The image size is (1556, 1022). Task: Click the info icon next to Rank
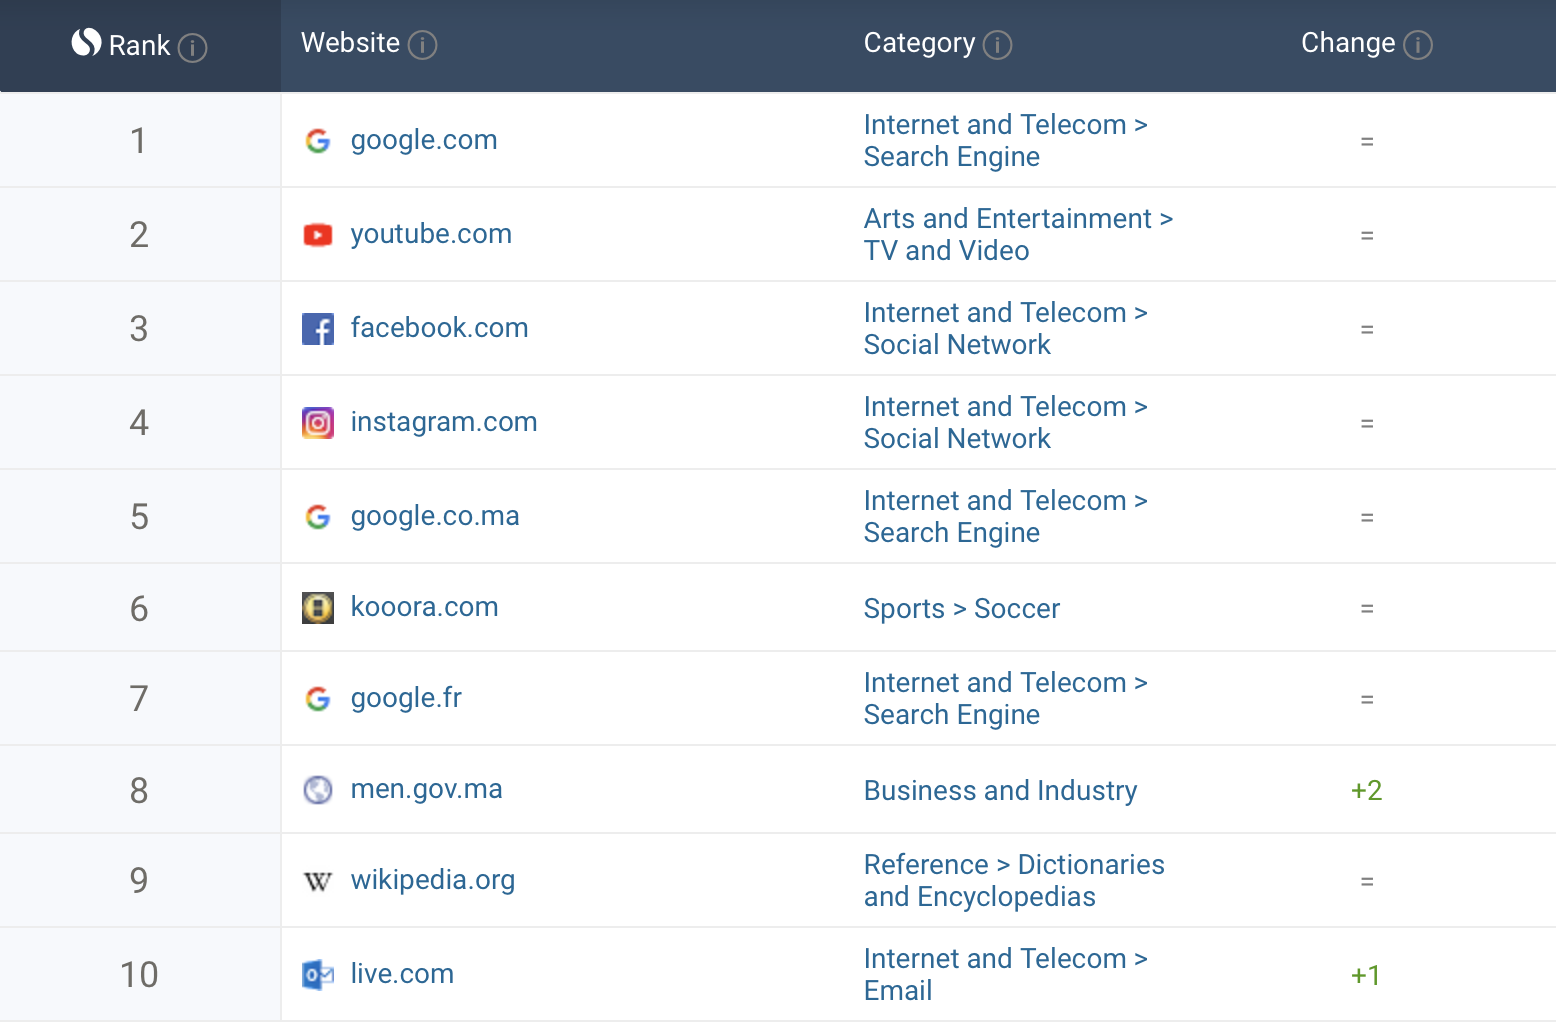192,47
